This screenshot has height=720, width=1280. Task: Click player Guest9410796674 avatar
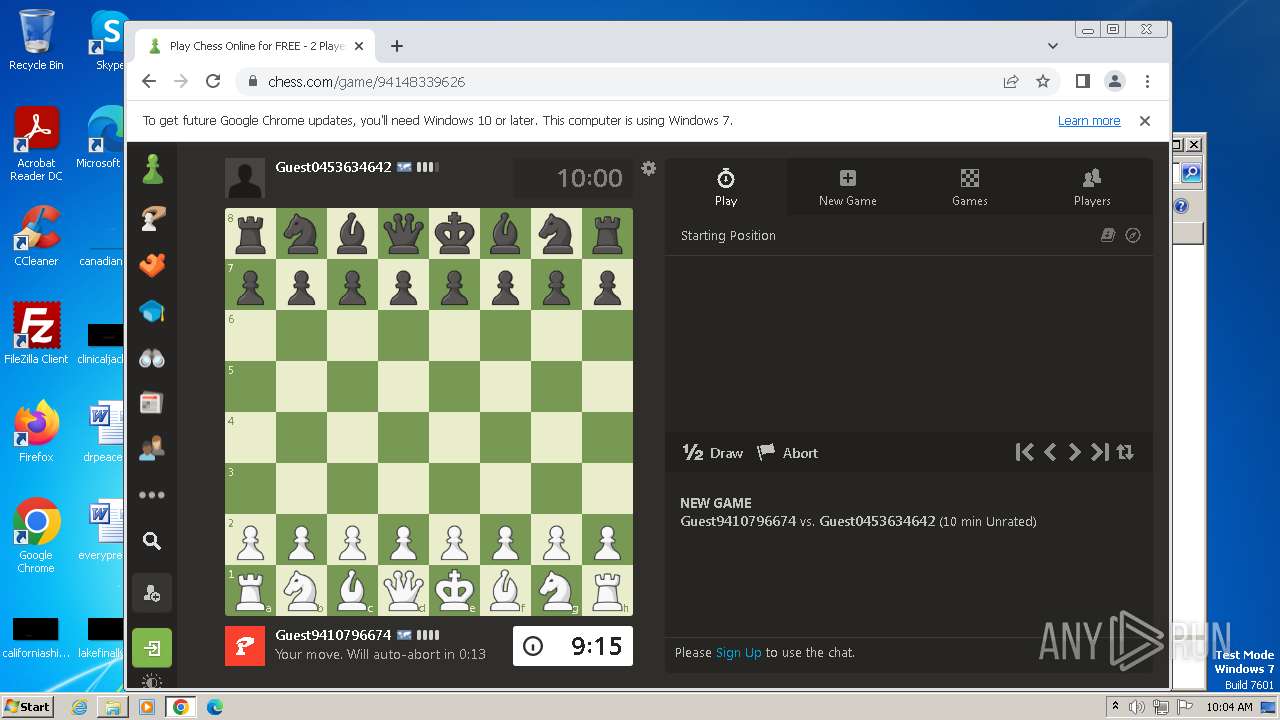pyautogui.click(x=245, y=646)
